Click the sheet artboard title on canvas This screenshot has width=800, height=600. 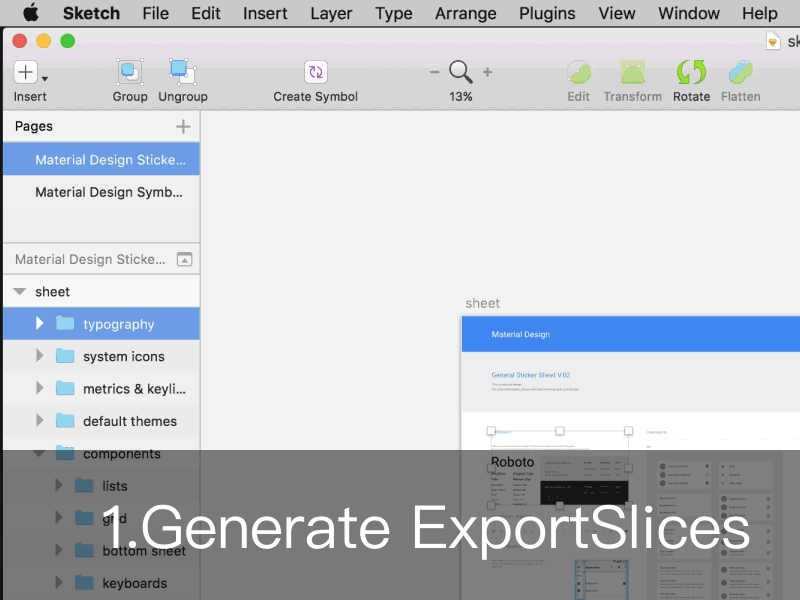coord(482,303)
